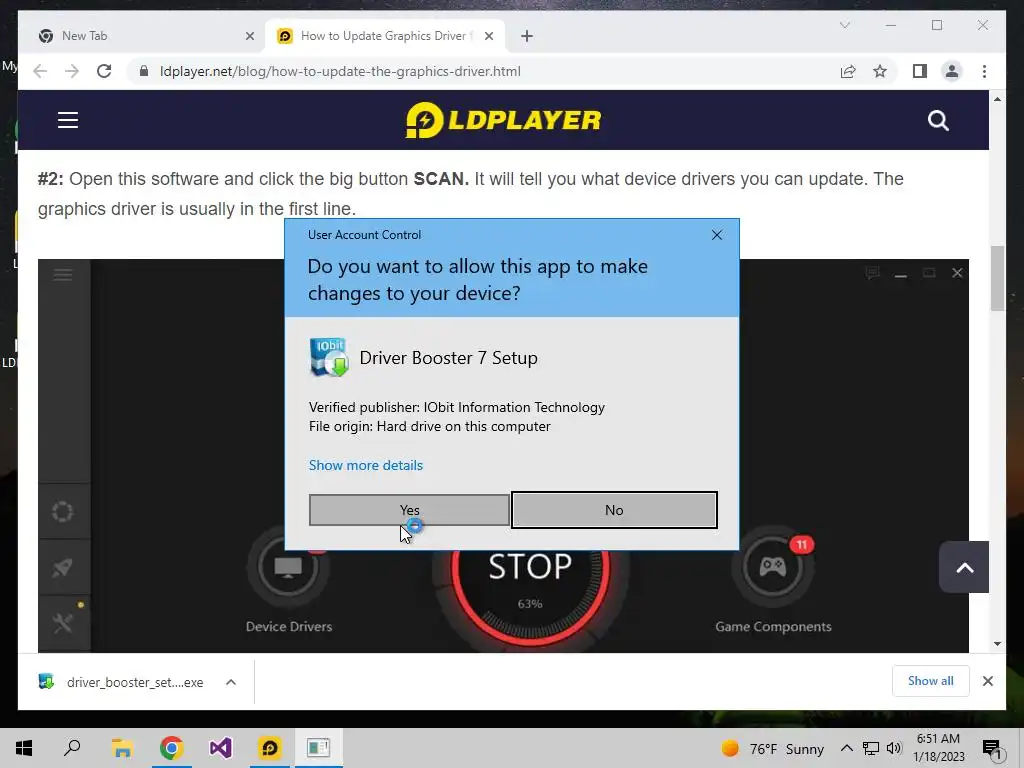The image size is (1024, 768).
Task: Click page vertical scrollbar thumb
Action: (x=997, y=279)
